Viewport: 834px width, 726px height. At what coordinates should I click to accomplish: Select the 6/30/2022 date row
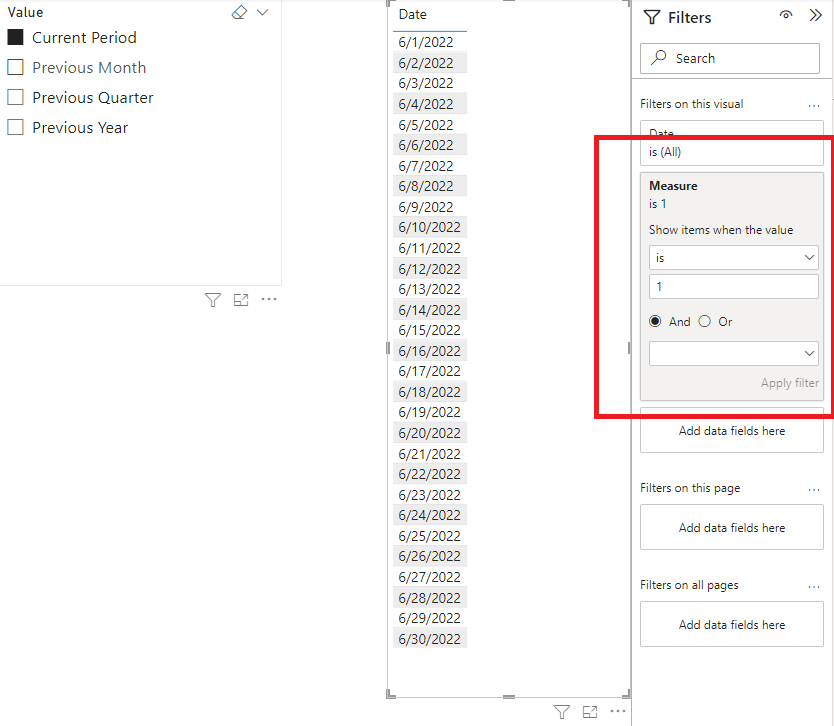tap(430, 639)
